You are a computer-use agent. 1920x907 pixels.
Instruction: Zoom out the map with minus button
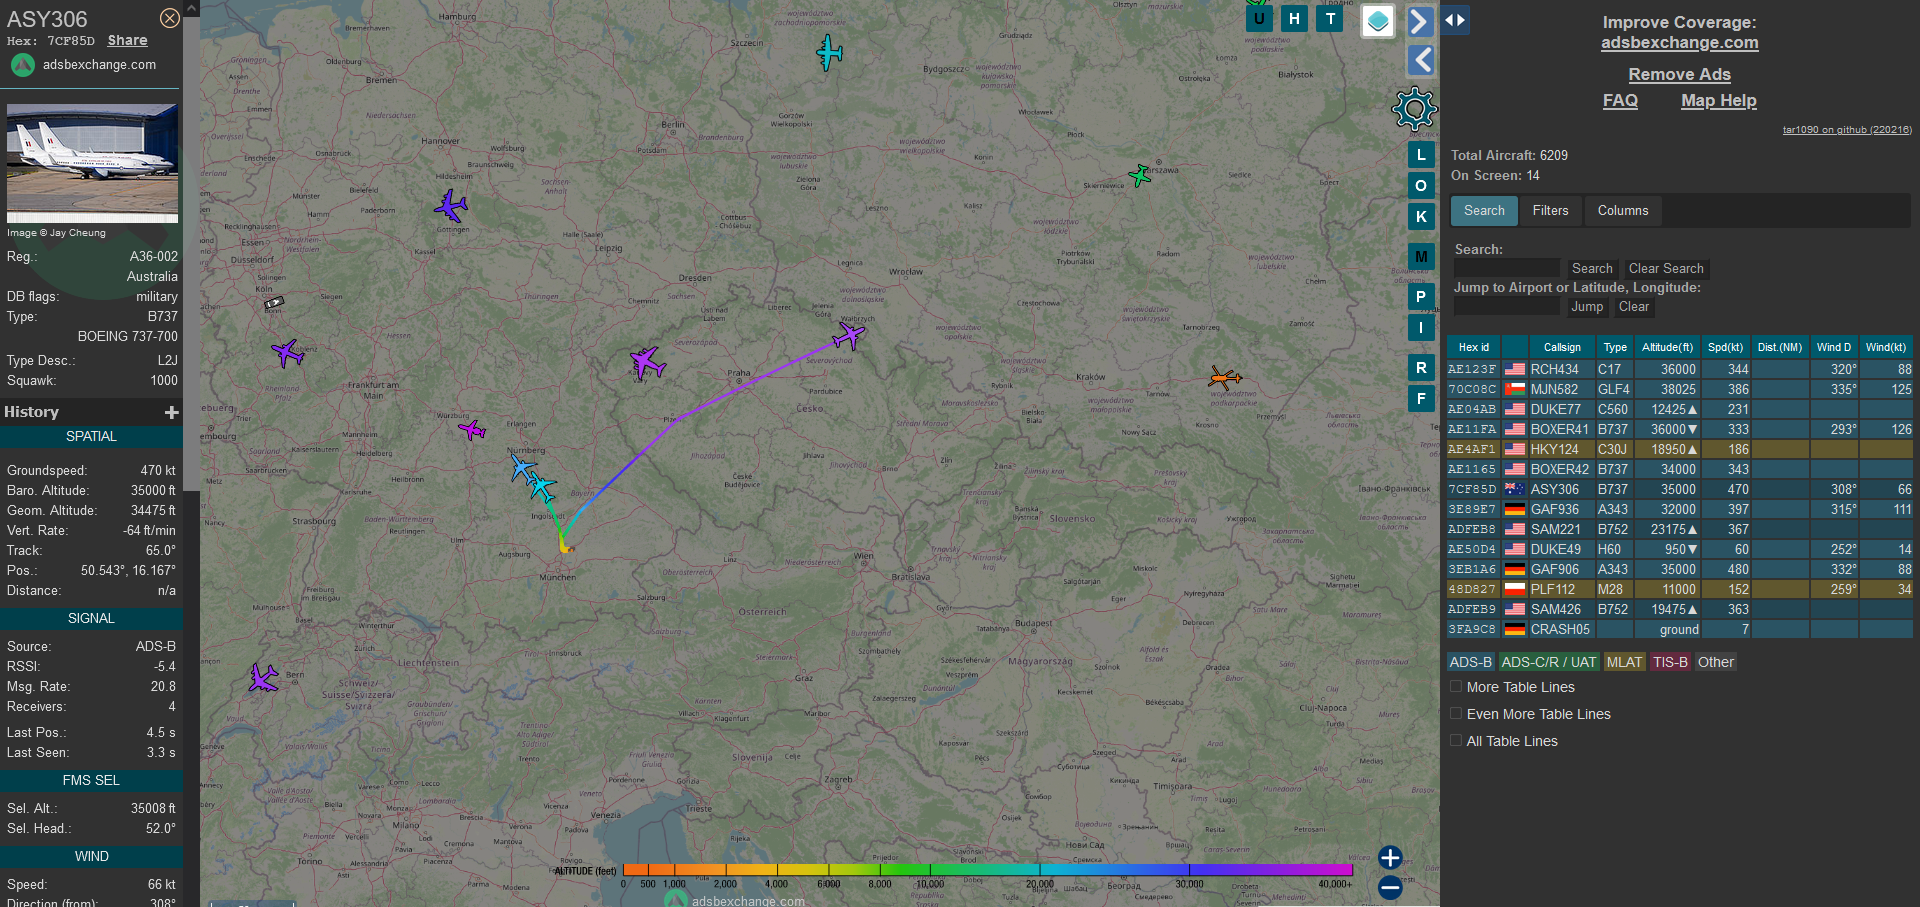click(1390, 887)
